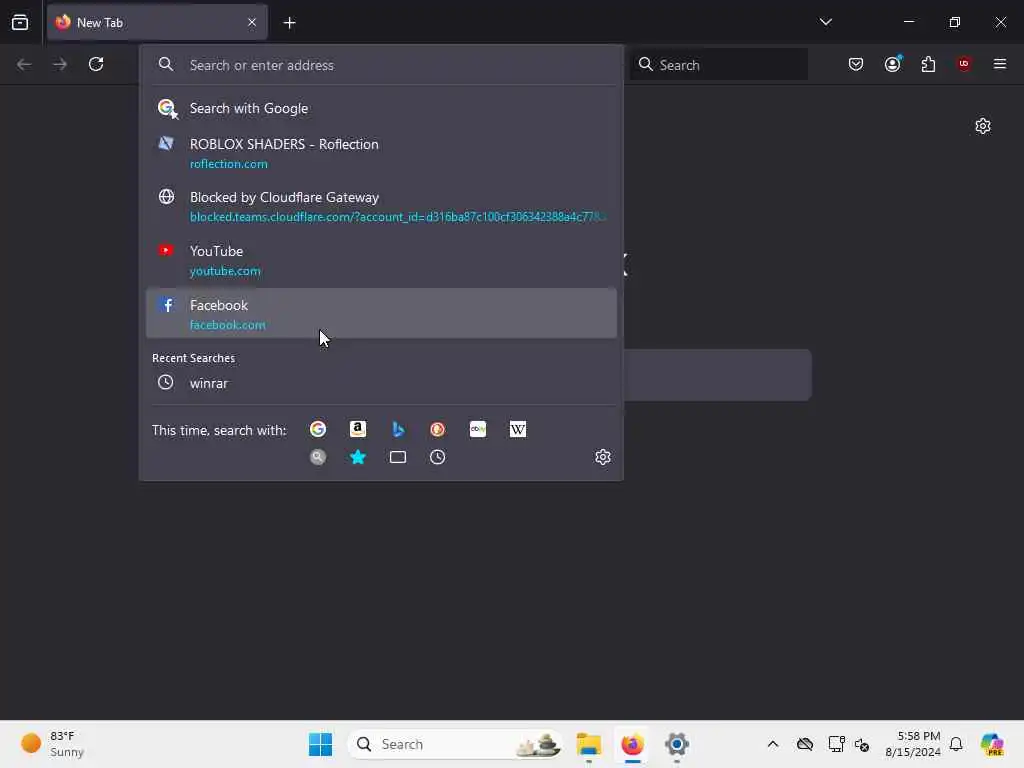
Task: Open the Copilot preview icon
Action: point(992,744)
